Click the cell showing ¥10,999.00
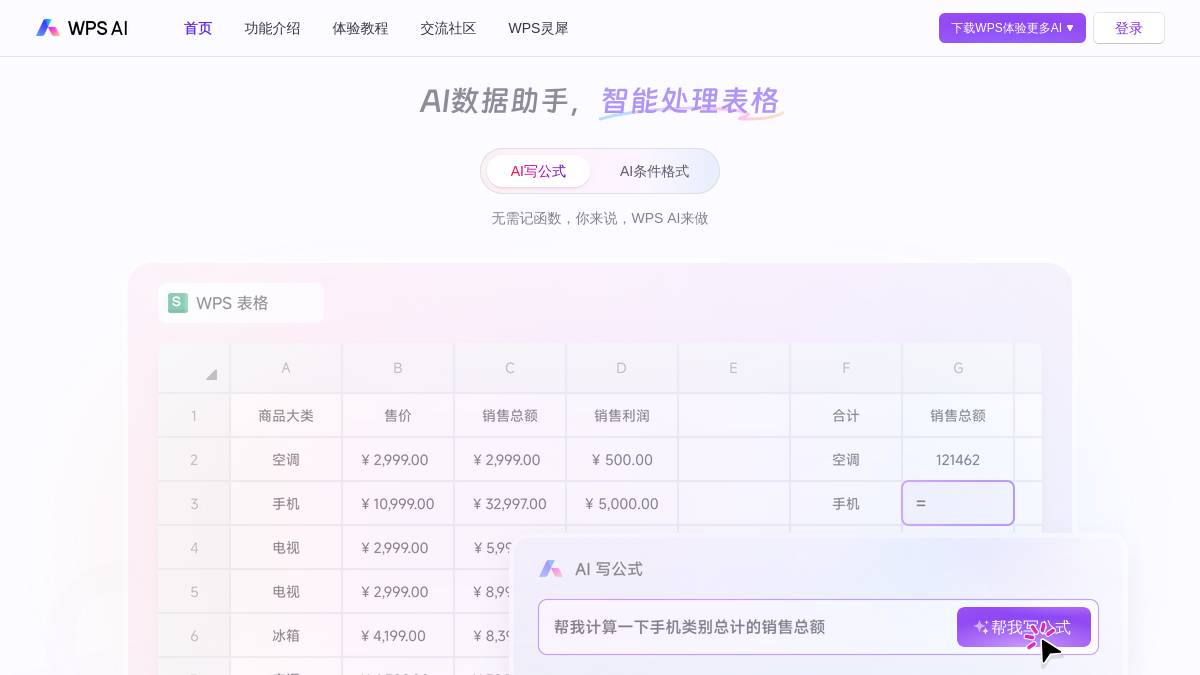 point(397,503)
